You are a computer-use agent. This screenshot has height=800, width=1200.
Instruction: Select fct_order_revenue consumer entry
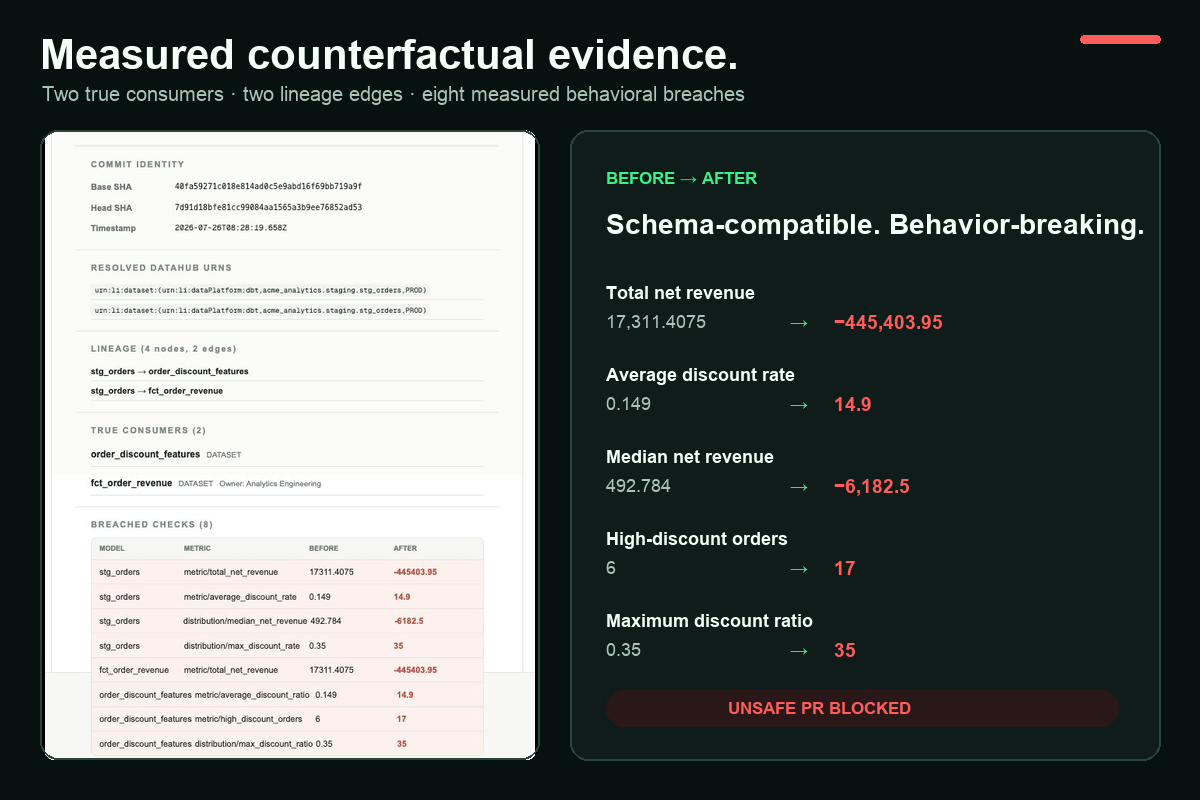pyautogui.click(x=131, y=484)
